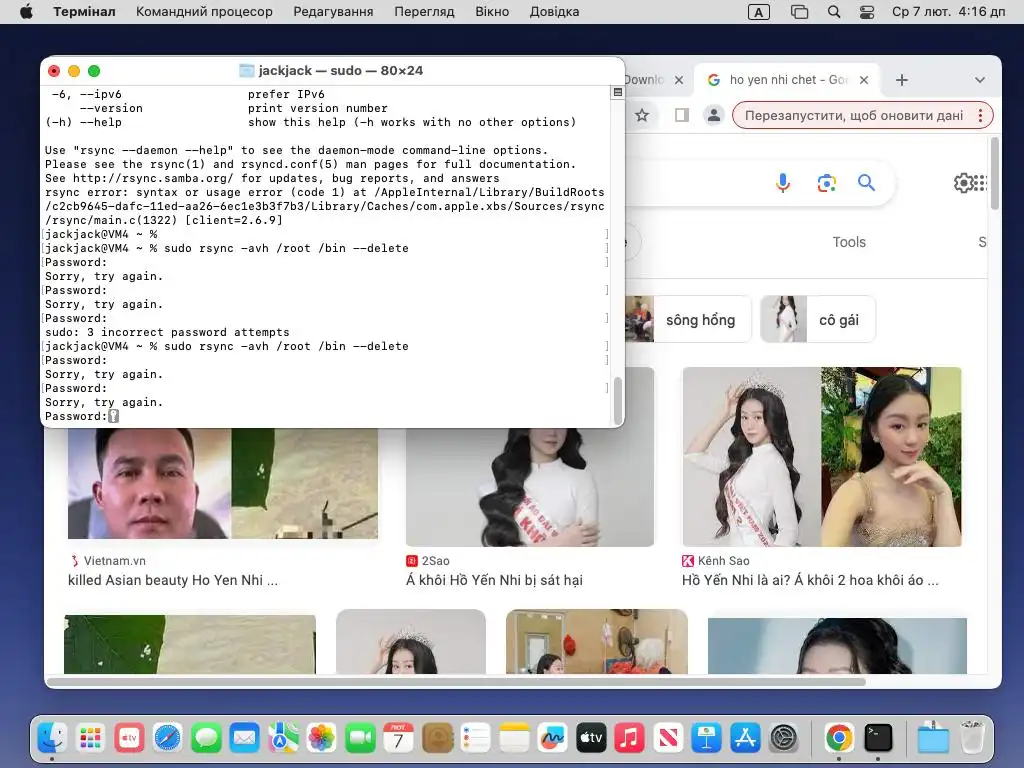Open Spotlight search in menu bar
Viewport: 1024px width, 768px height.
click(x=834, y=12)
